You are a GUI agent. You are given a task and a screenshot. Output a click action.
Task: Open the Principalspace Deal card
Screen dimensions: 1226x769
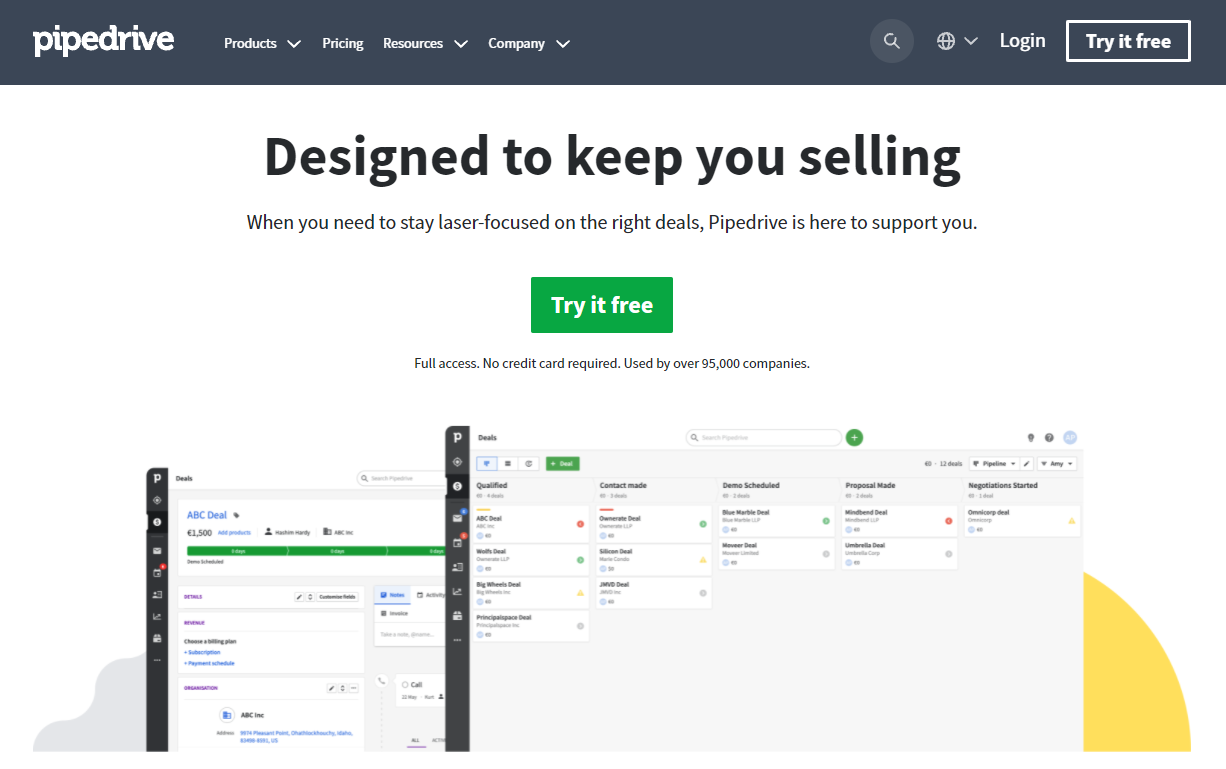[x=531, y=625]
